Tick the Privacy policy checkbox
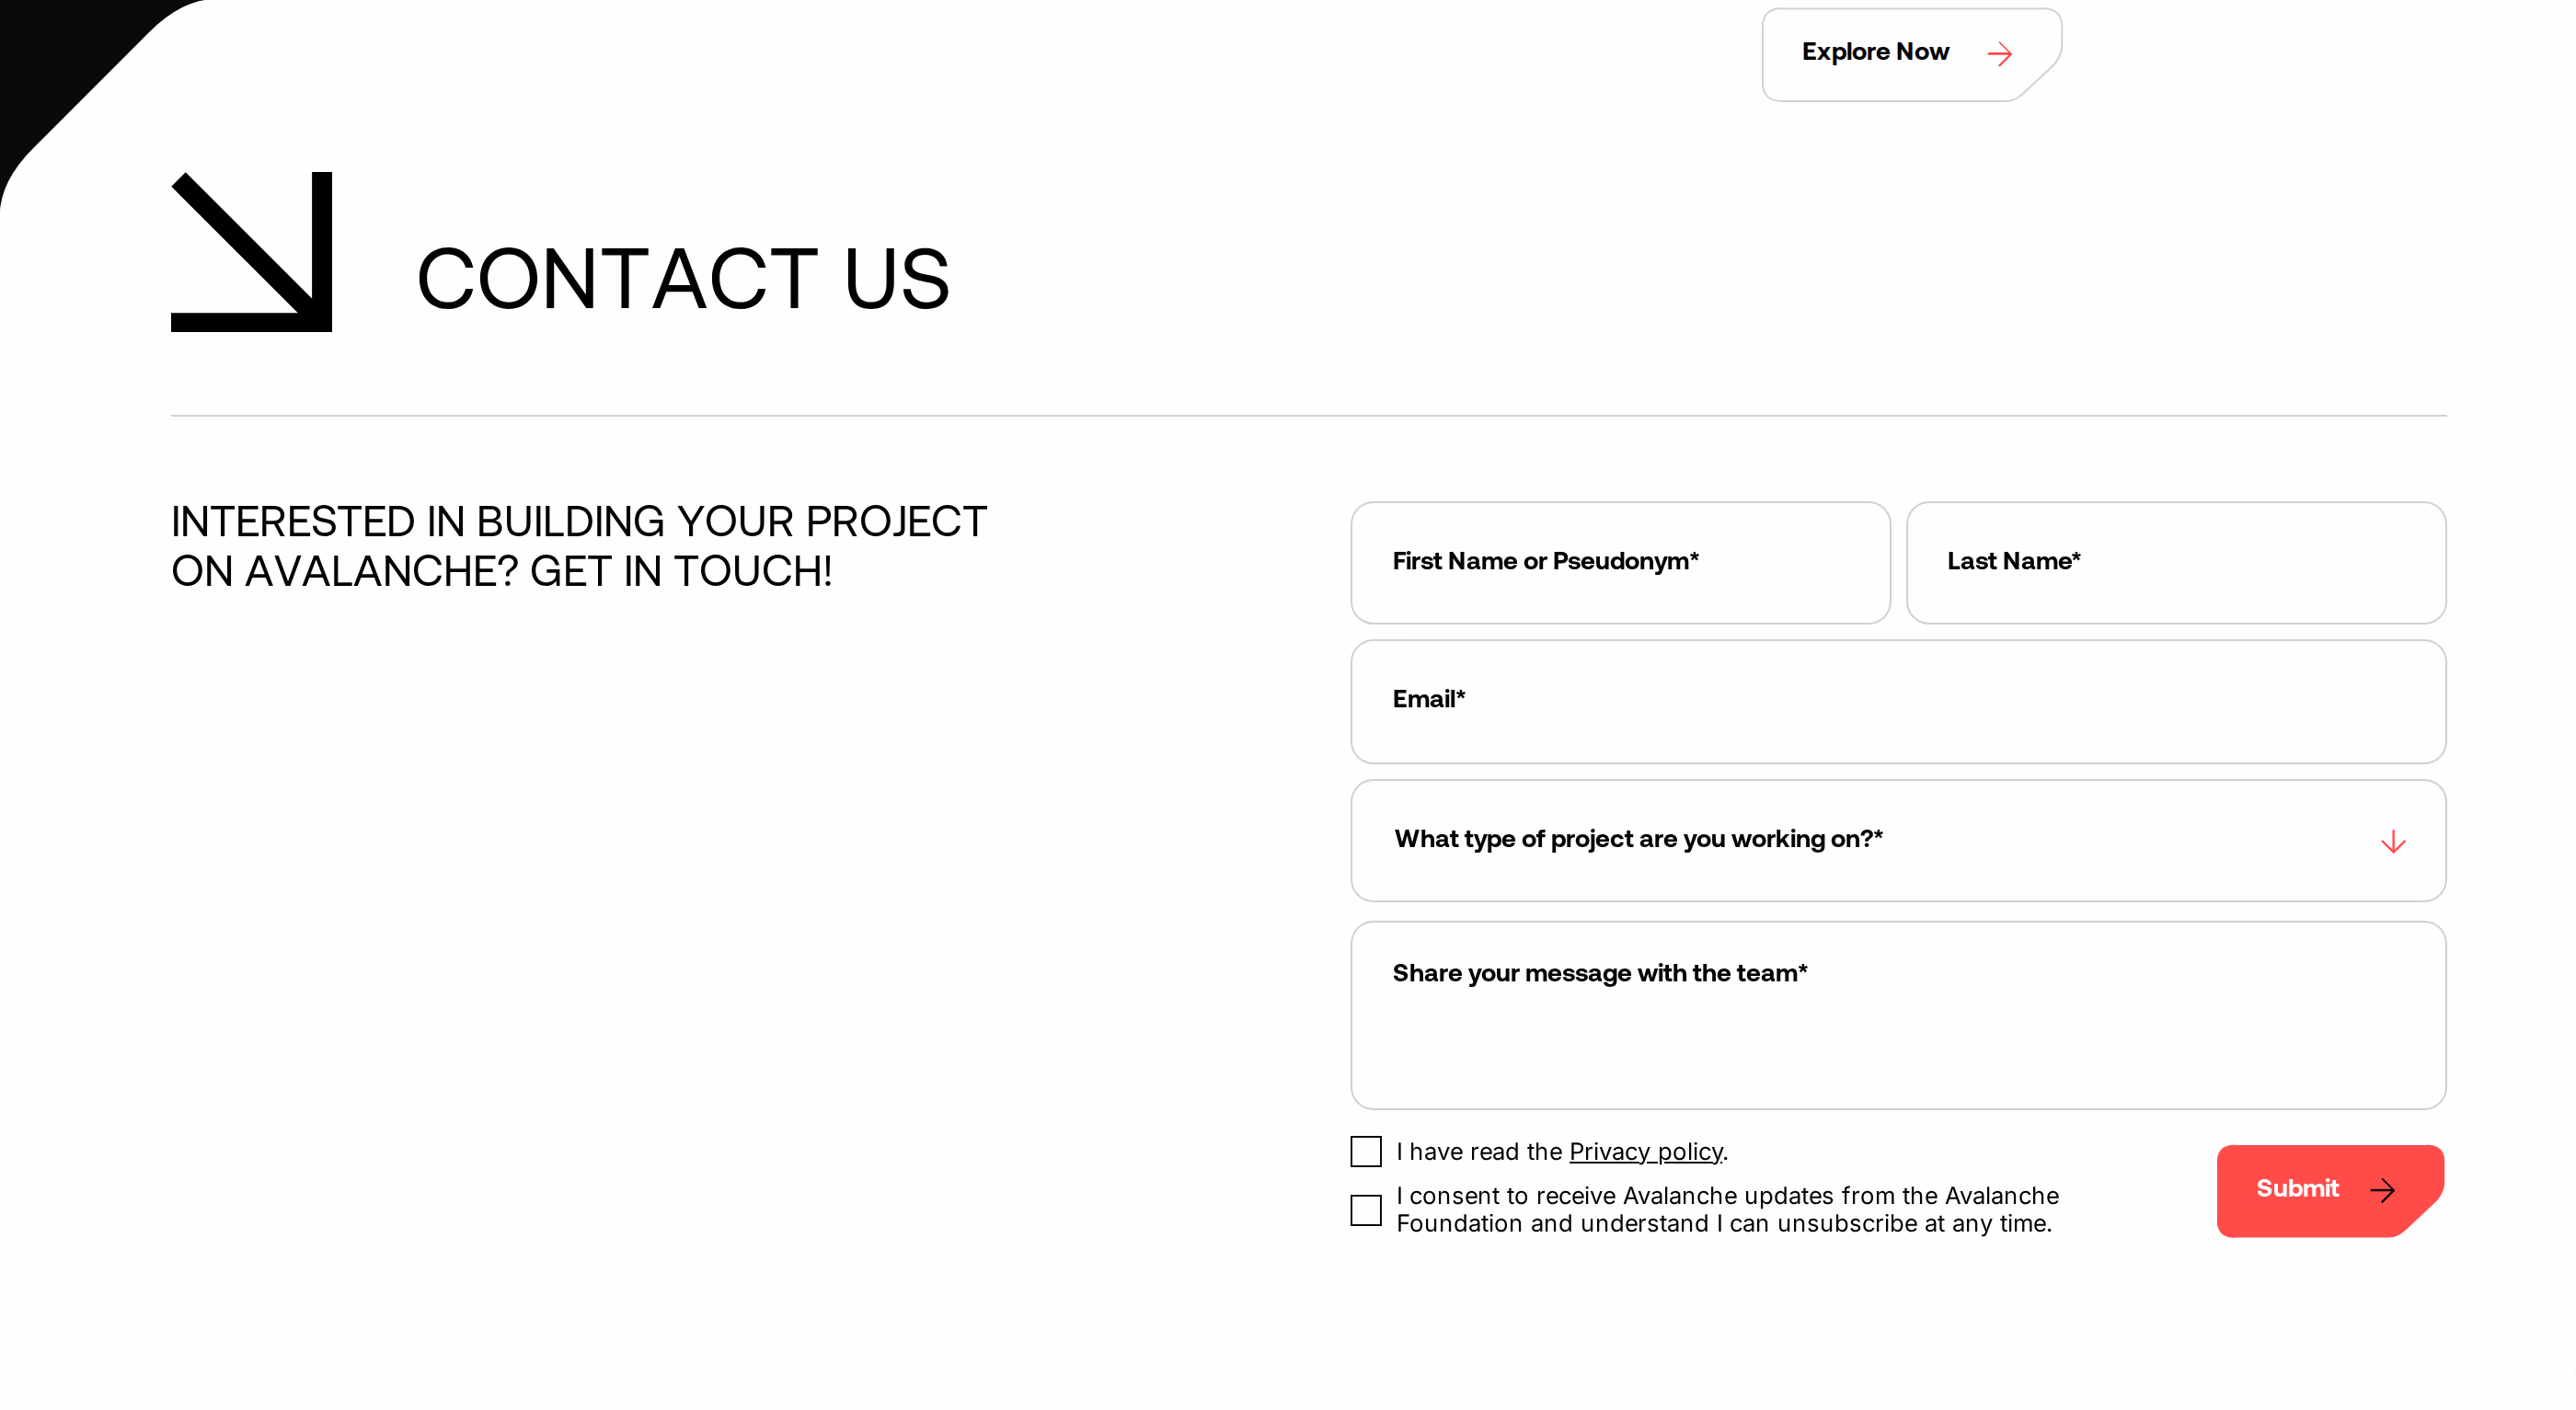This screenshot has width=2576, height=1410. (1366, 1151)
